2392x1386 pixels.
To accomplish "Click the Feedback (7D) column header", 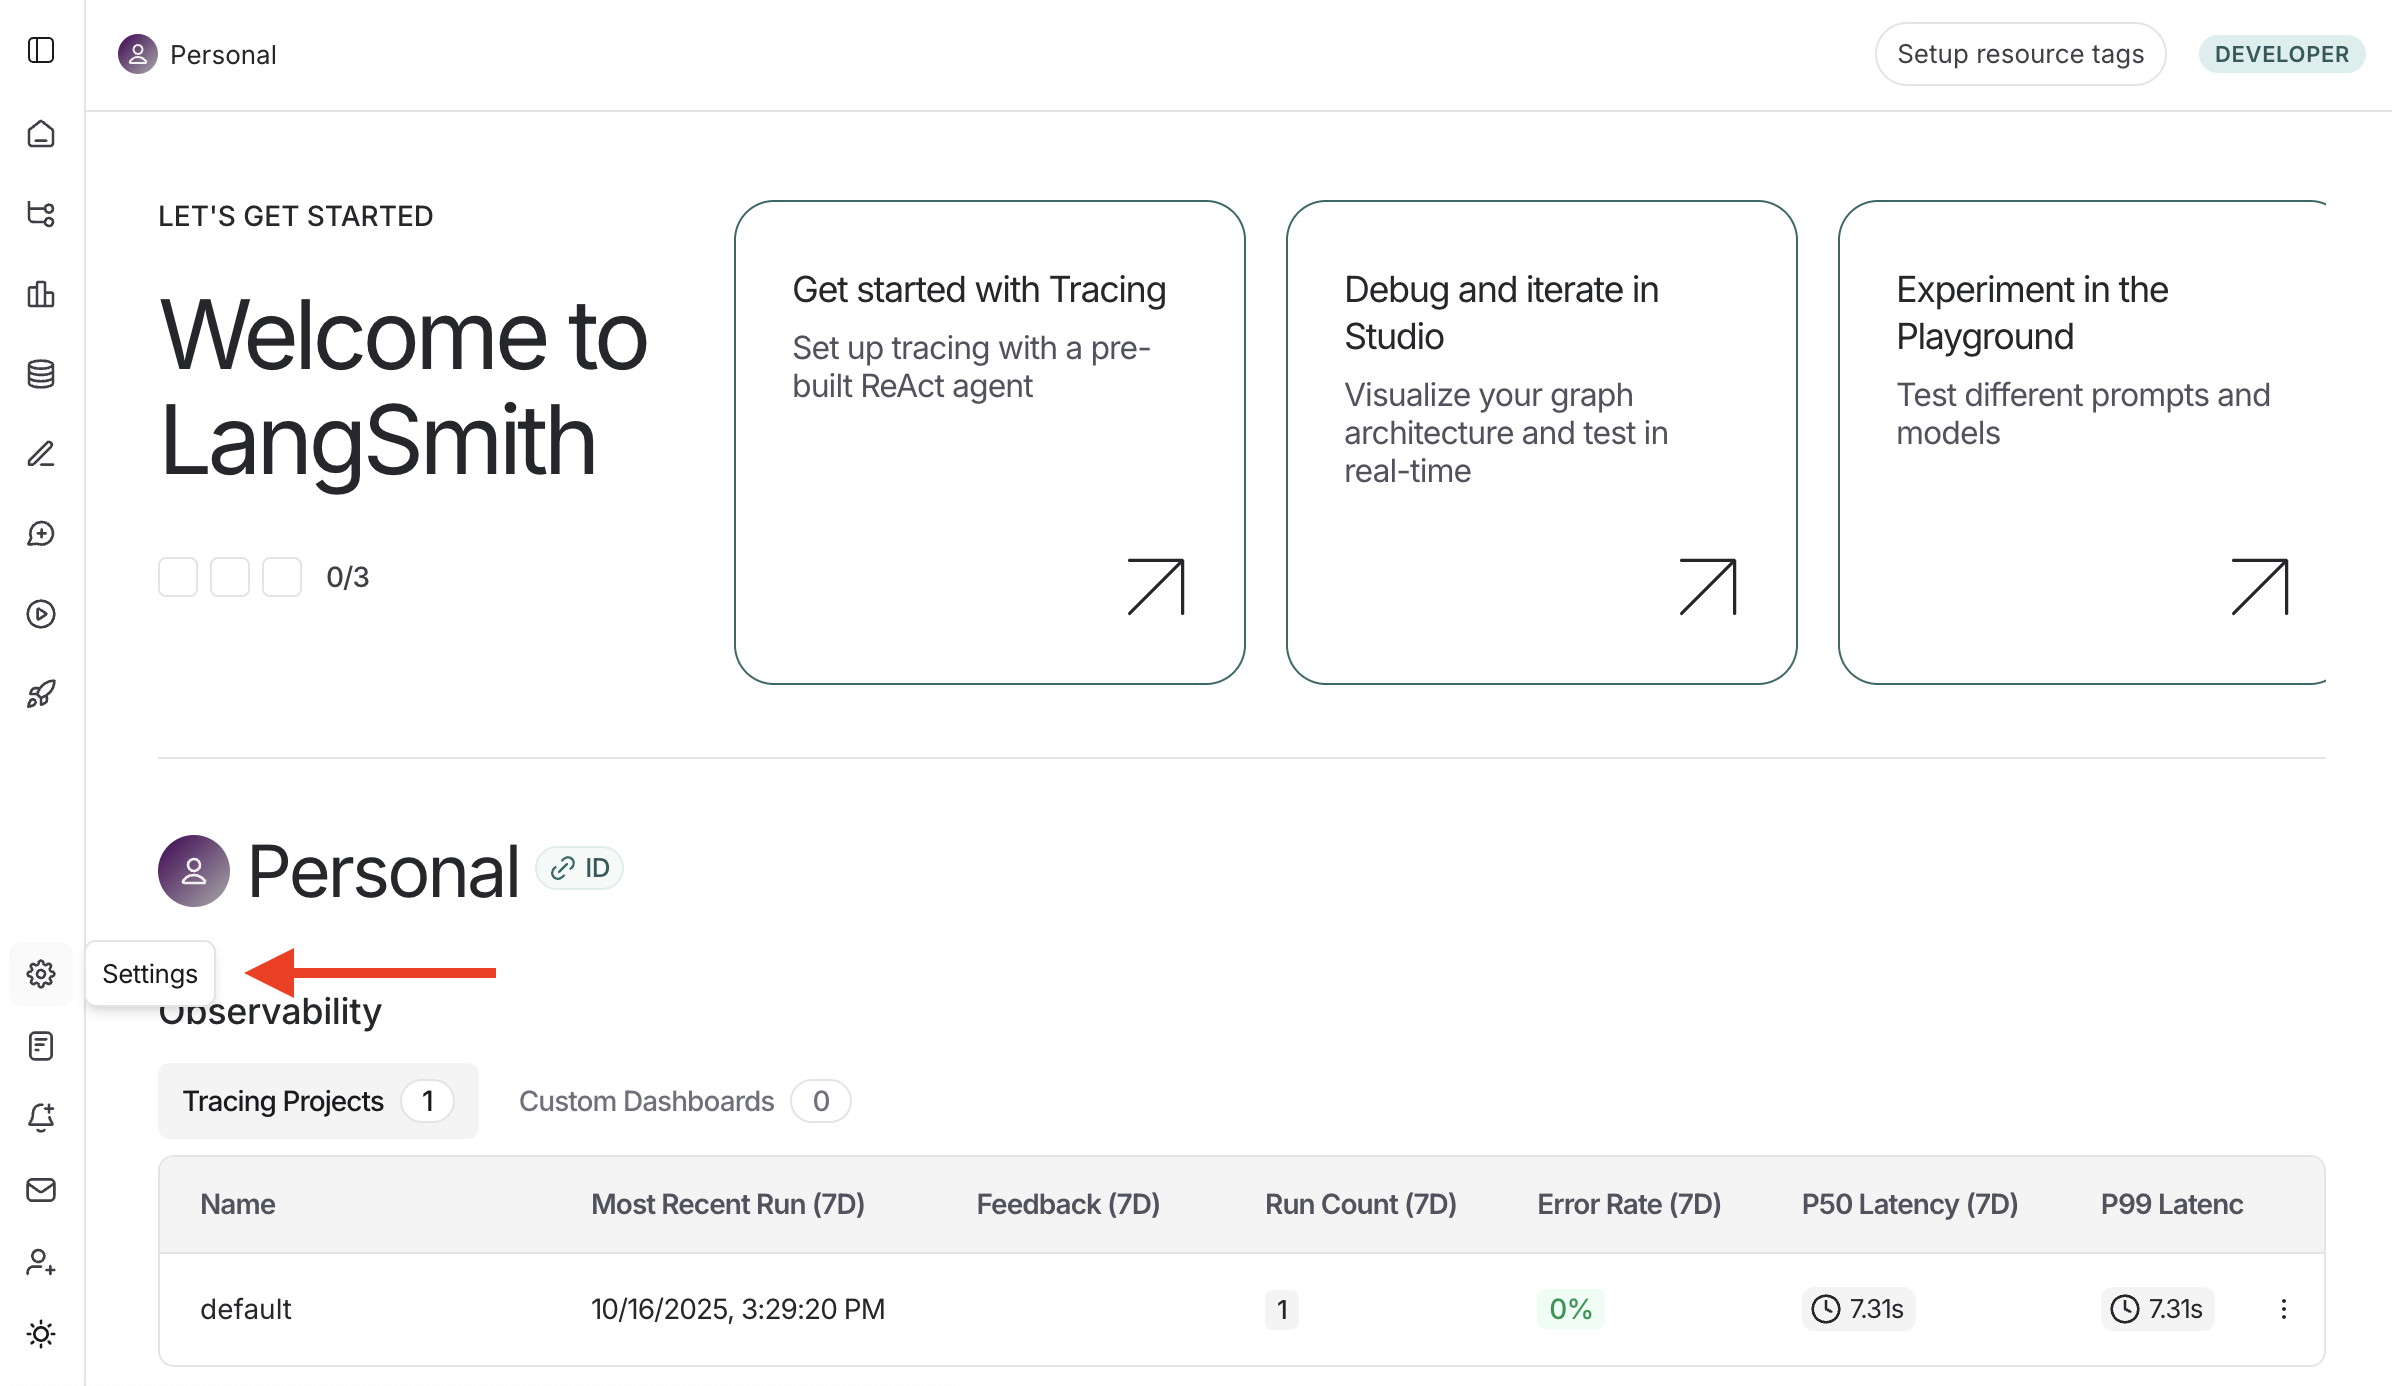I will (1068, 1204).
